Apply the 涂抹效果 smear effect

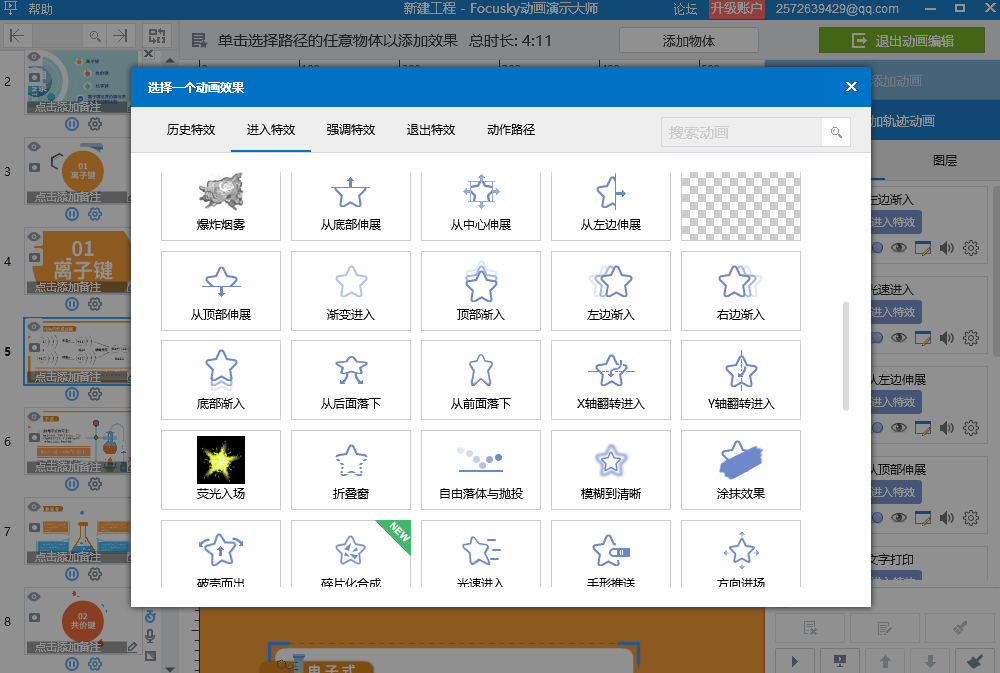pos(741,470)
